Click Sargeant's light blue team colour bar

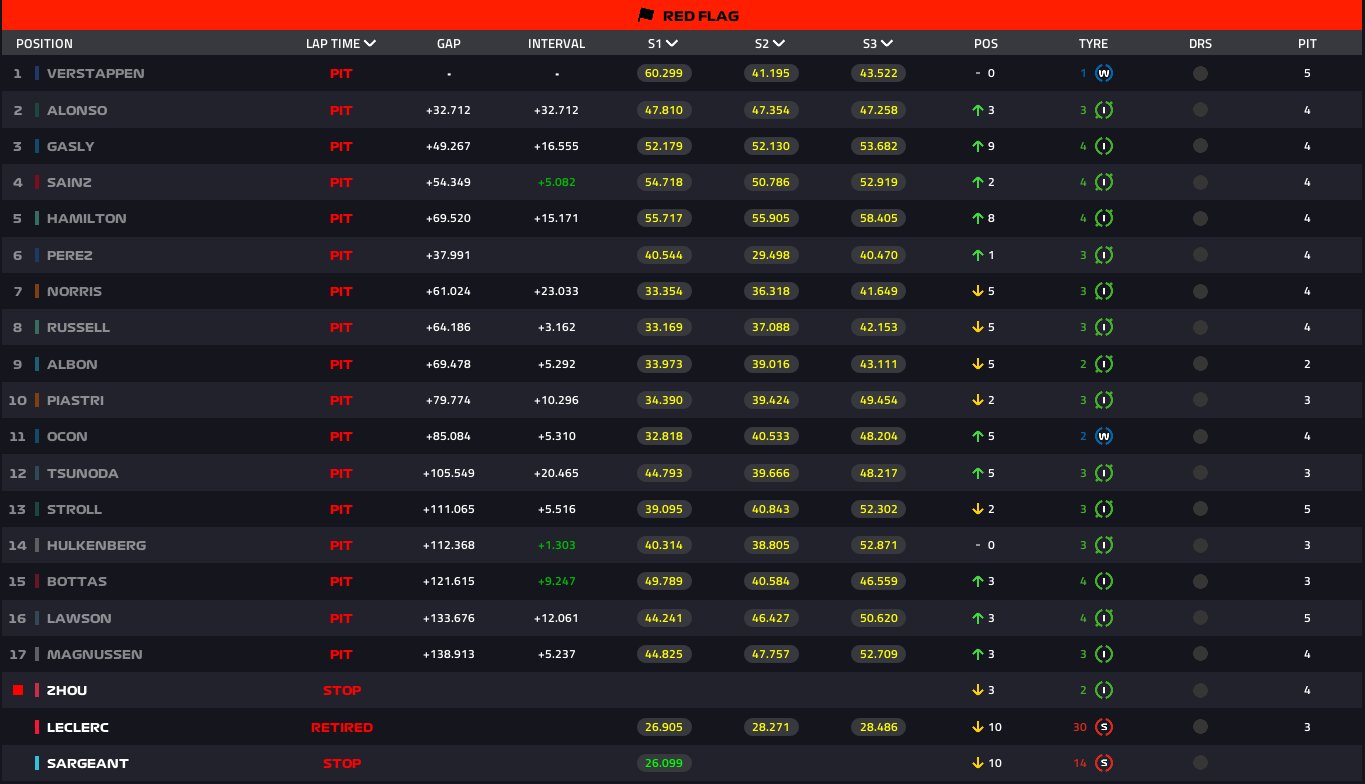pos(37,763)
